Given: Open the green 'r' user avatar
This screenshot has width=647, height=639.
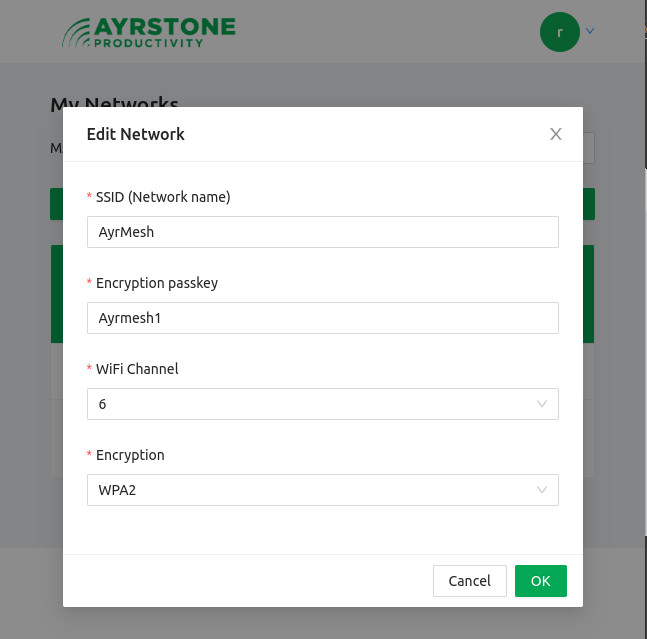Looking at the screenshot, I should click(x=560, y=32).
